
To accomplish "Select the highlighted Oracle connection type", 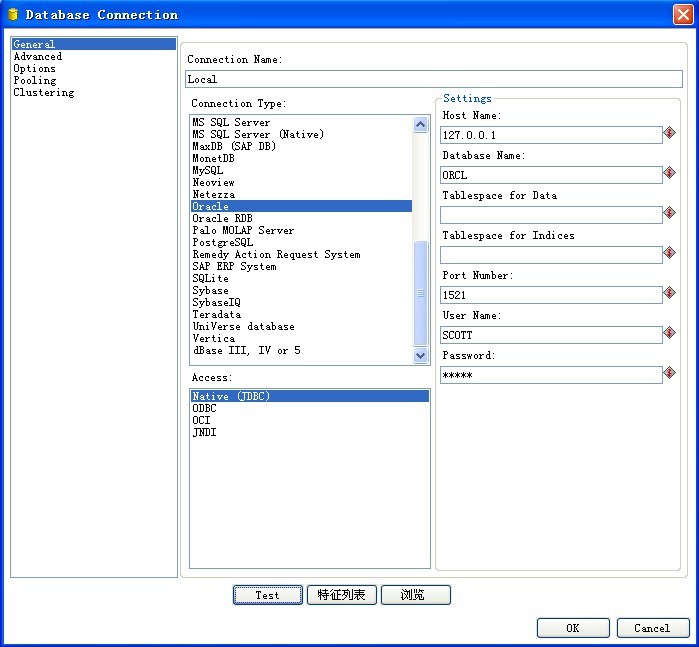I will click(x=301, y=206).
